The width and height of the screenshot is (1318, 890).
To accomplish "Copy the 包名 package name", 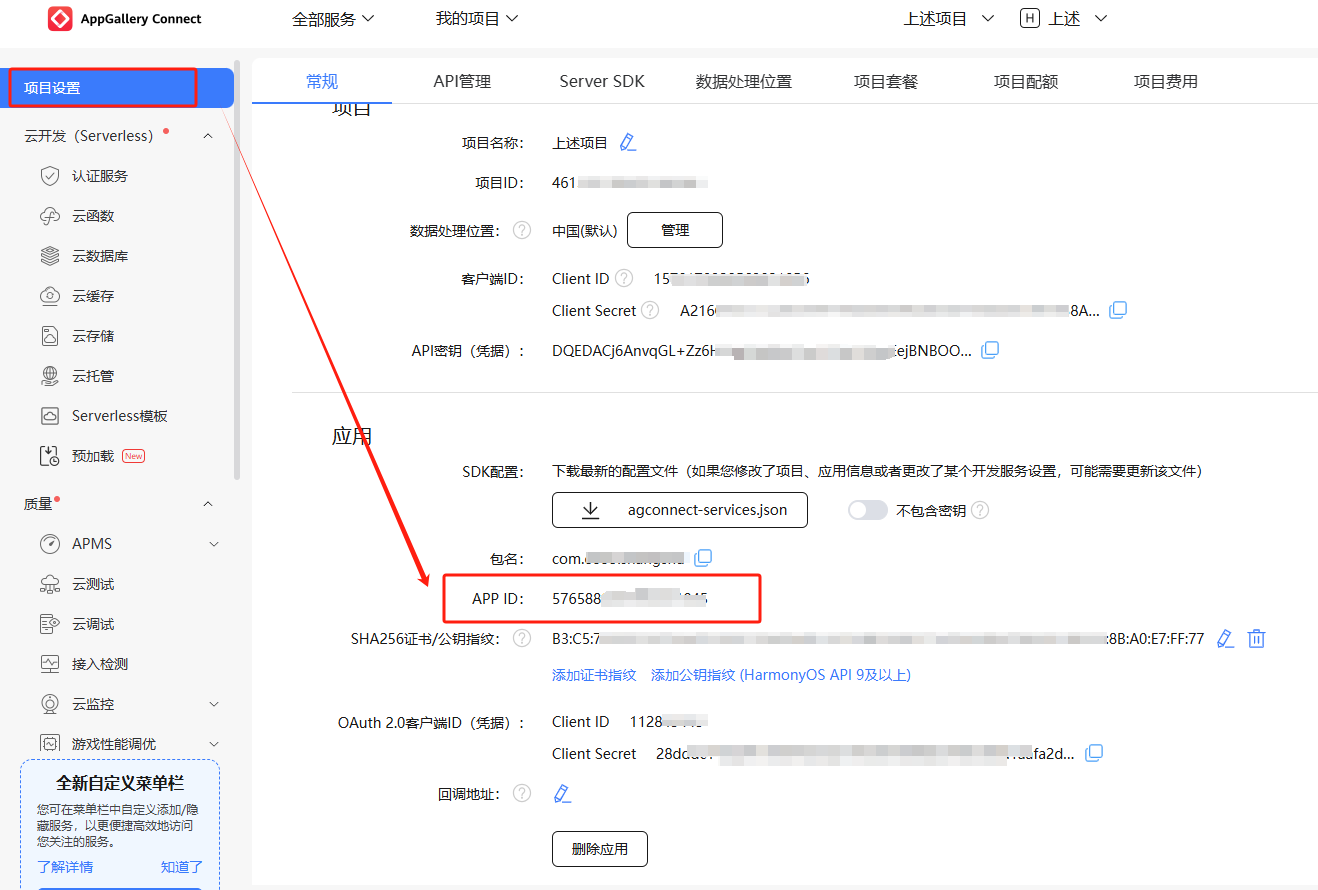I will pos(703,557).
